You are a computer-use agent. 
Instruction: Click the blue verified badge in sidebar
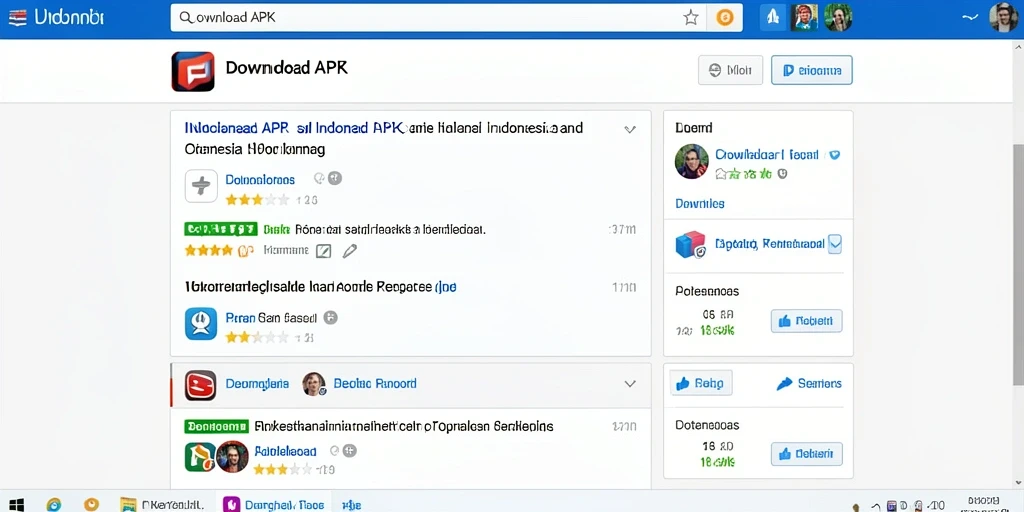point(834,155)
